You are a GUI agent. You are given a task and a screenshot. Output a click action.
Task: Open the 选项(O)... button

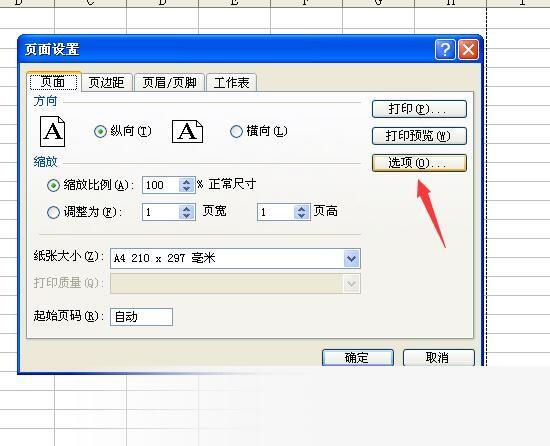[419, 163]
